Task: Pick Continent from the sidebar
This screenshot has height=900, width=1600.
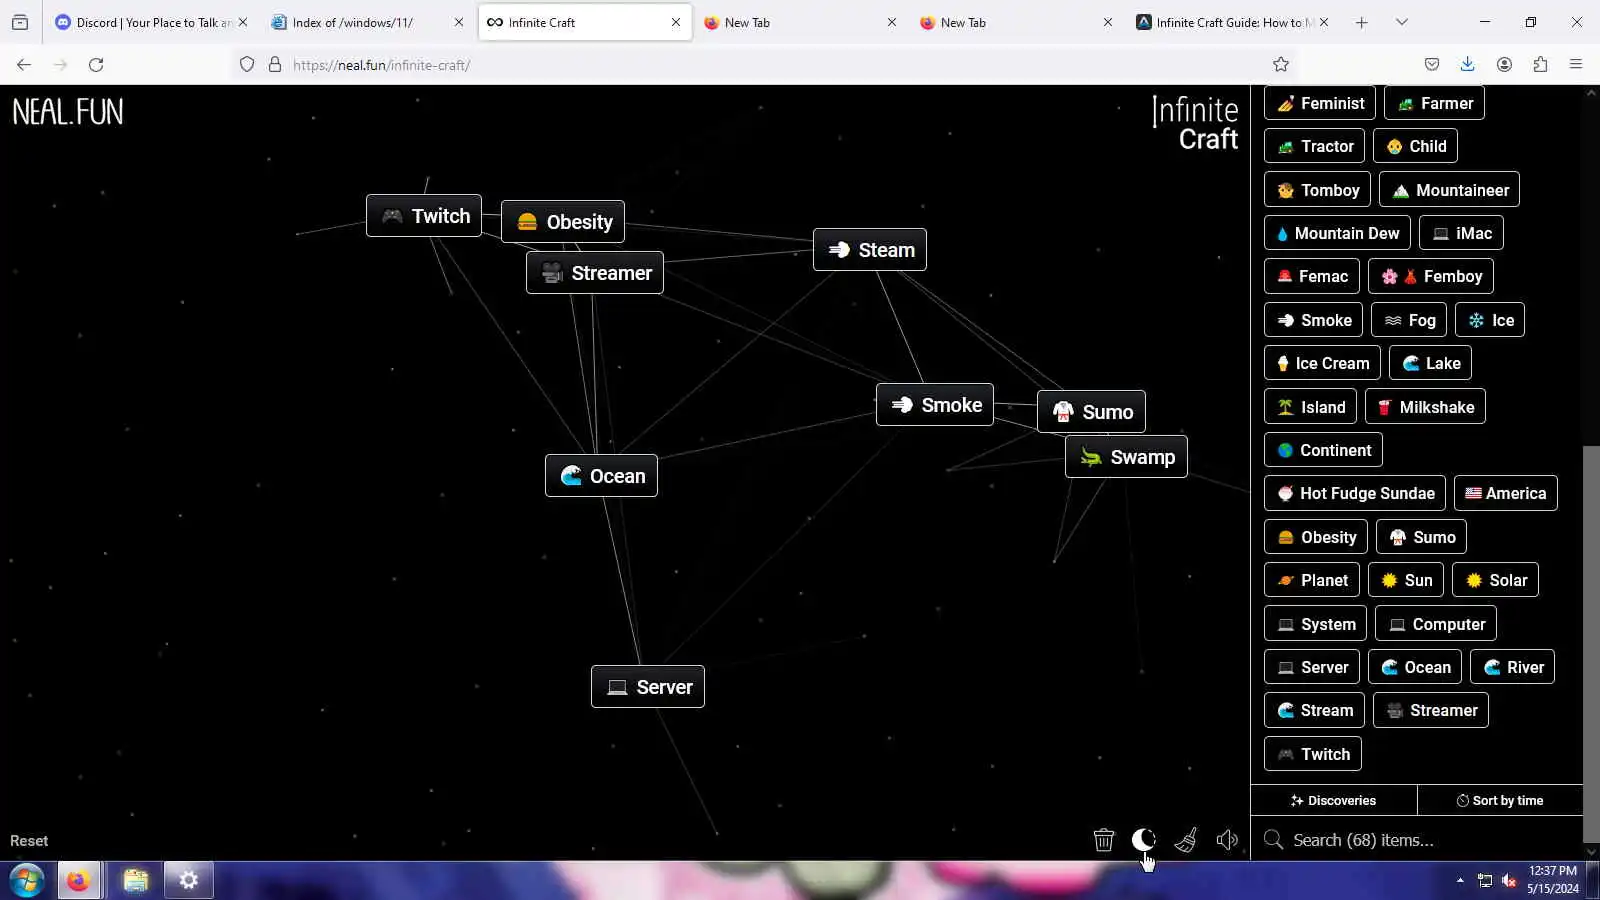Action: point(1323,450)
